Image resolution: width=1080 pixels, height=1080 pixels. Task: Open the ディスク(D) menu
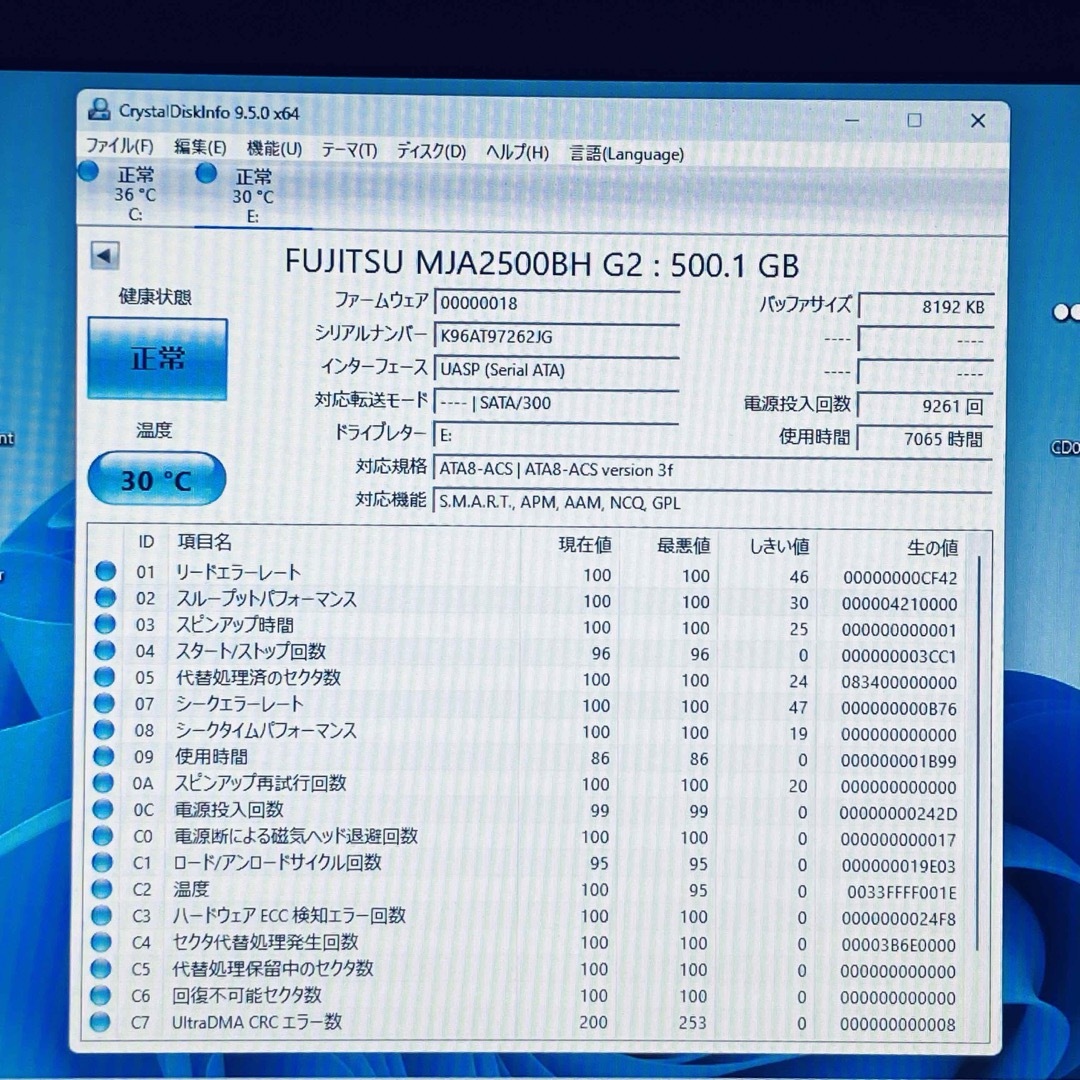[431, 151]
